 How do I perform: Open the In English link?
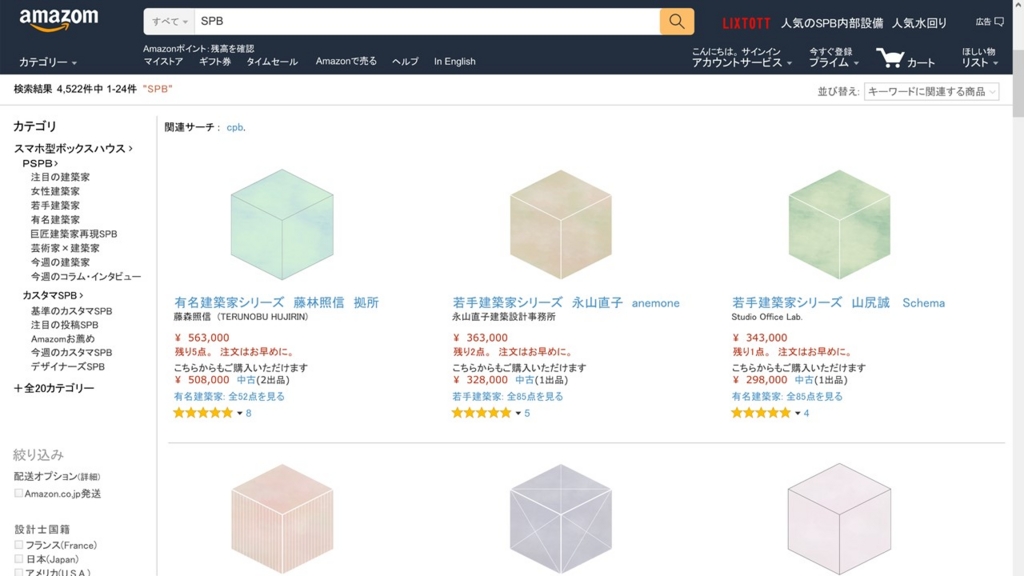[x=455, y=61]
